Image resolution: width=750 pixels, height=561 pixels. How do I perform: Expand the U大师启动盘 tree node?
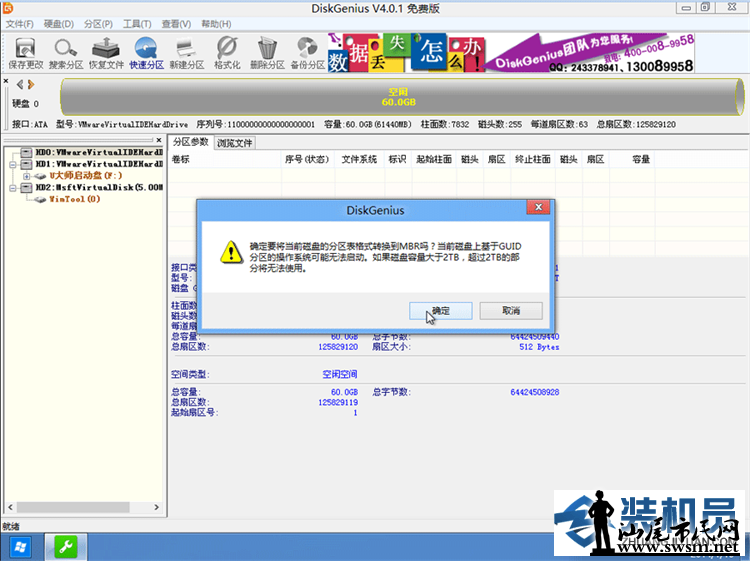tap(26, 176)
